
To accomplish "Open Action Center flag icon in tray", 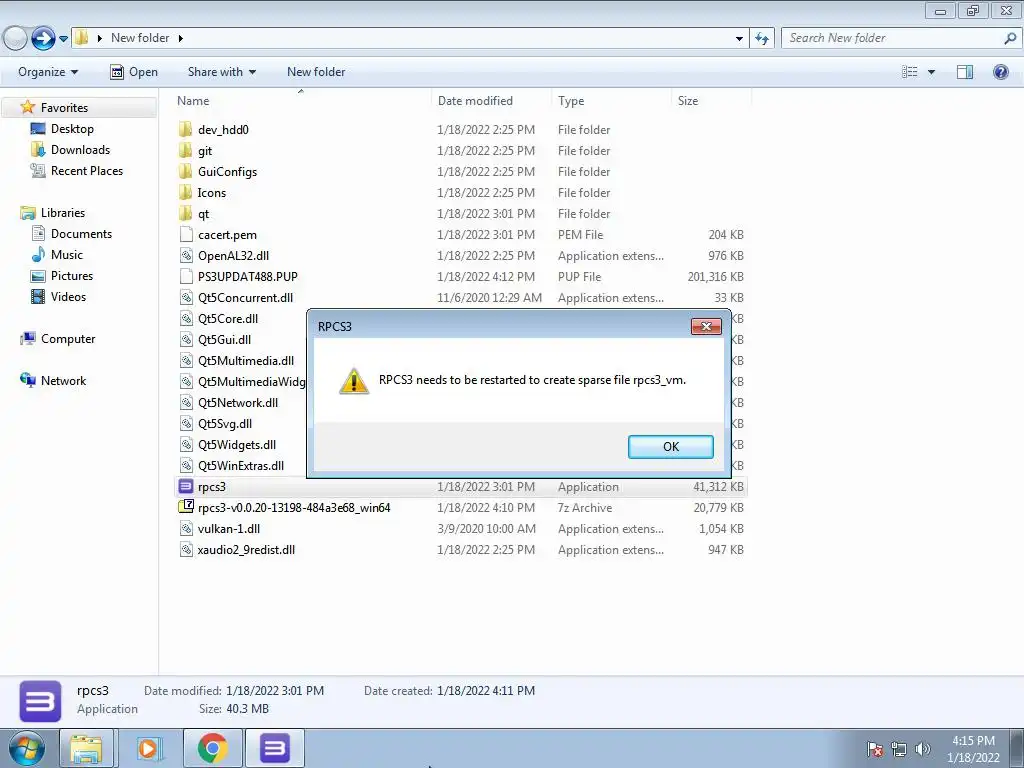I will tap(874, 749).
